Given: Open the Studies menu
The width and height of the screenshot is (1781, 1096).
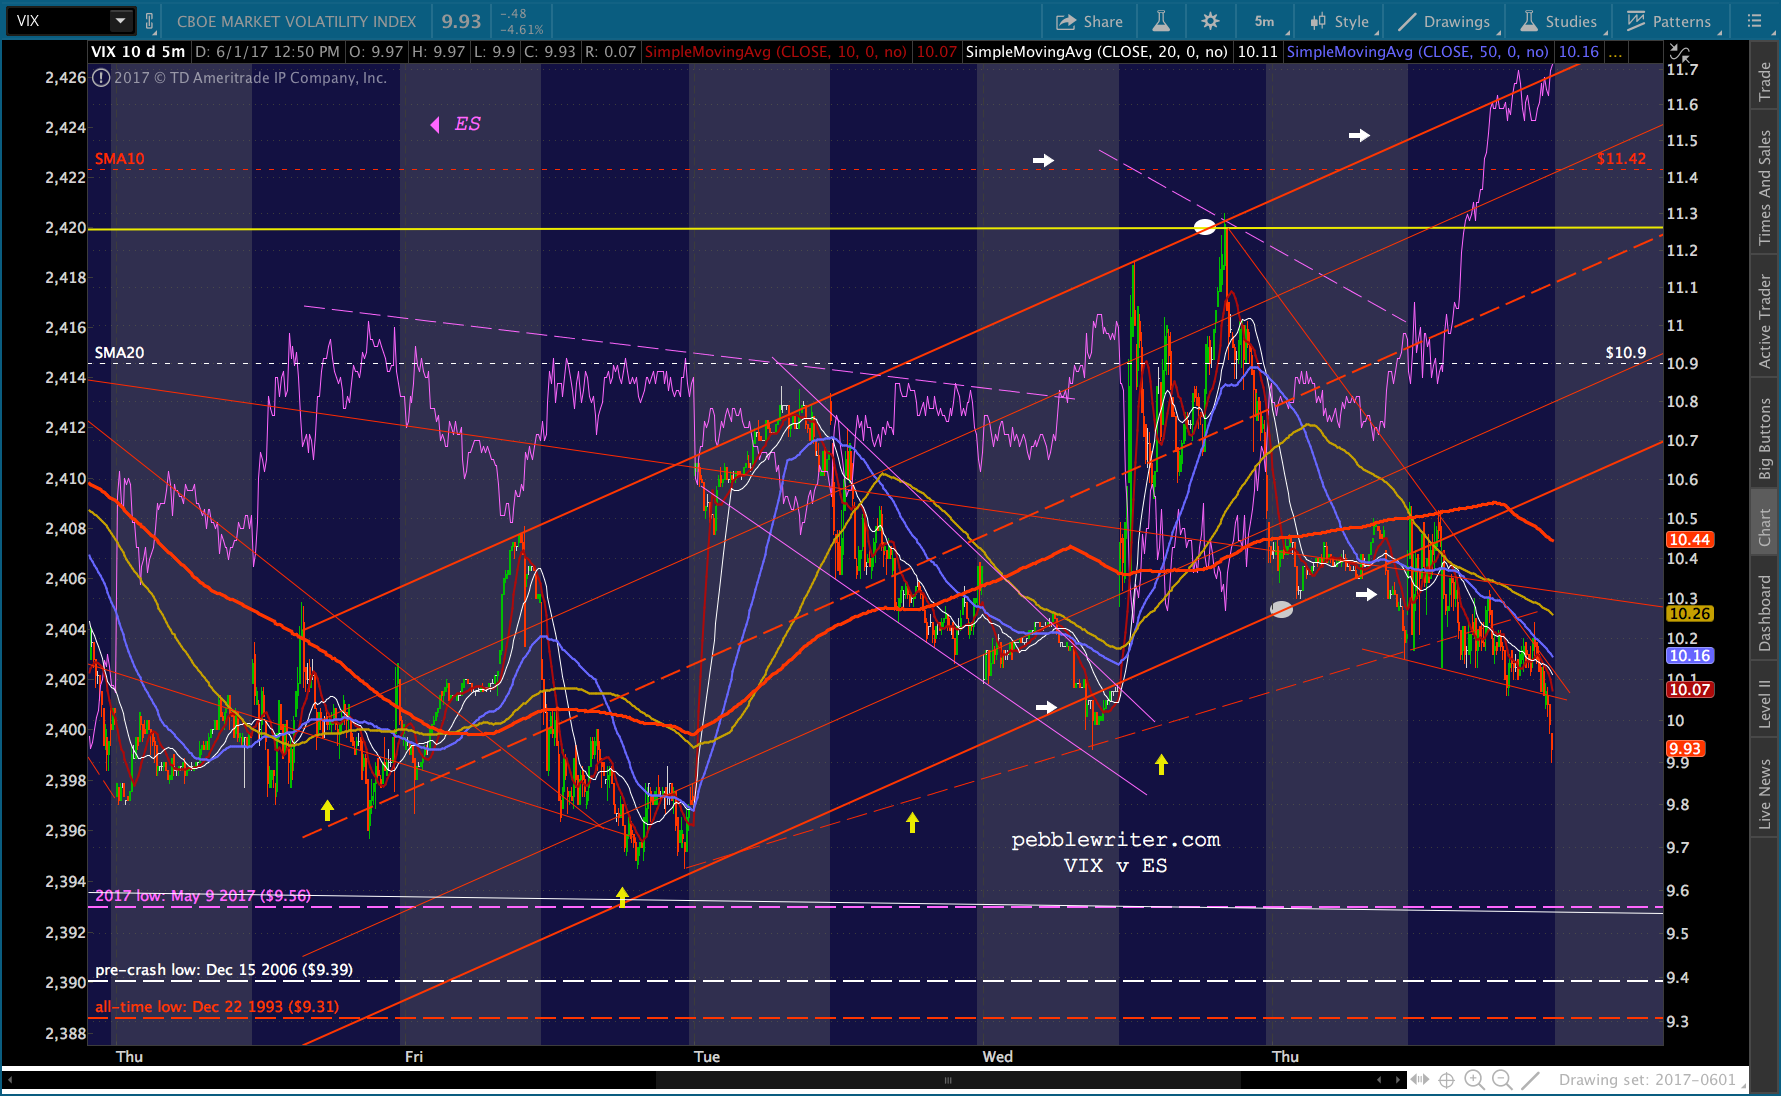Looking at the screenshot, I should pyautogui.click(x=1559, y=21).
